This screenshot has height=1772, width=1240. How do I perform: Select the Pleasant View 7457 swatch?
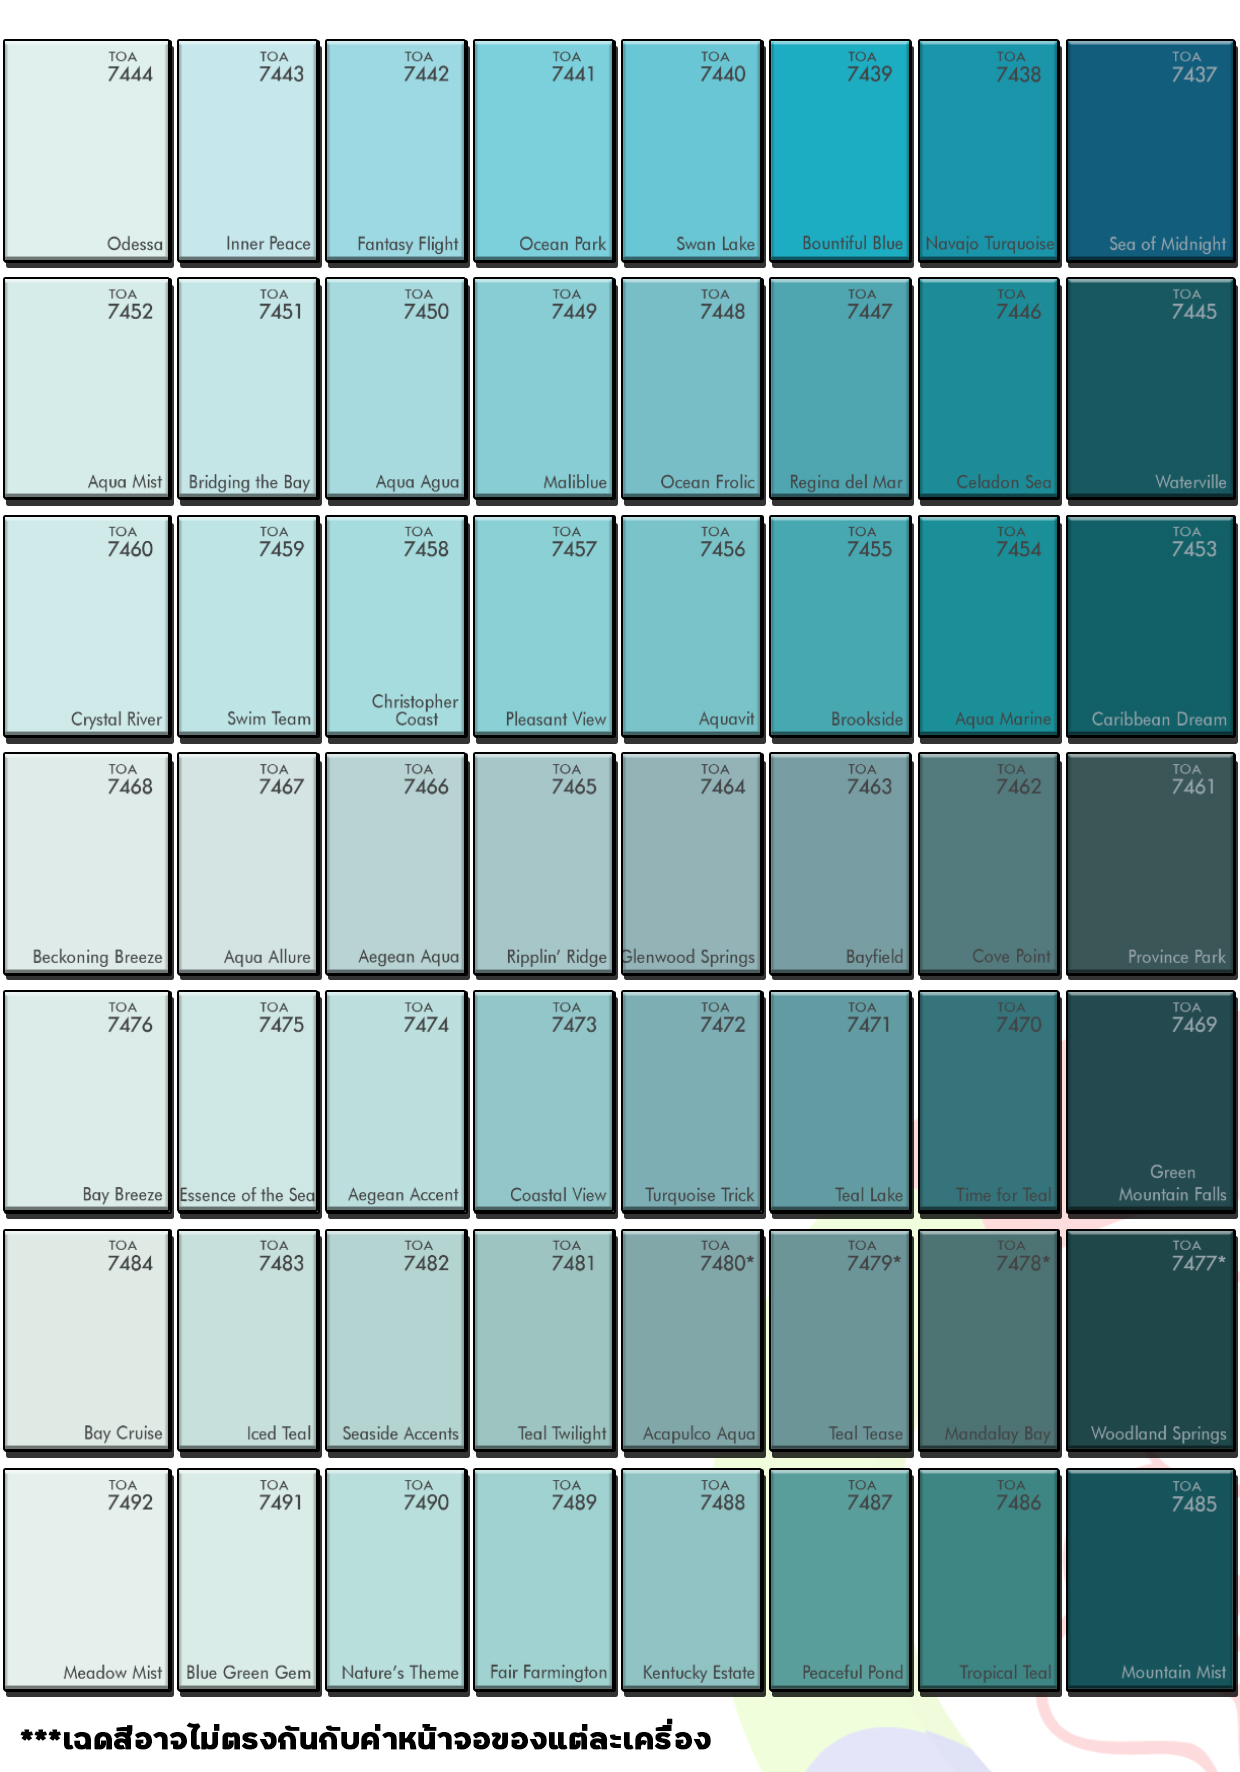544,627
